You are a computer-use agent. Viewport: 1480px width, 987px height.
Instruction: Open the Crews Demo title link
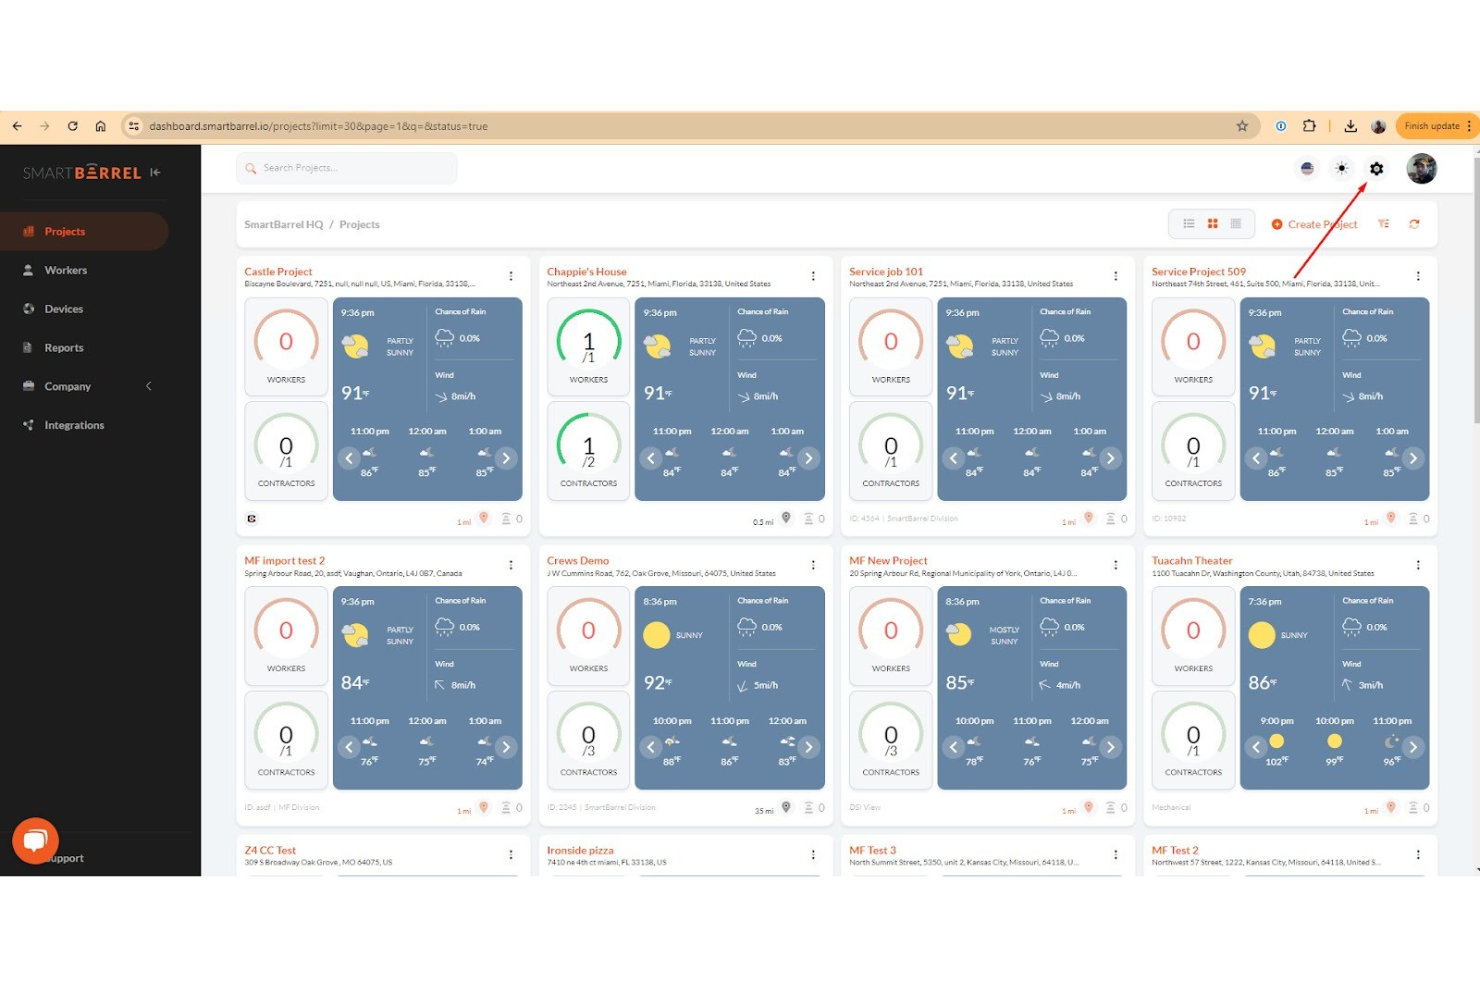pos(578,560)
